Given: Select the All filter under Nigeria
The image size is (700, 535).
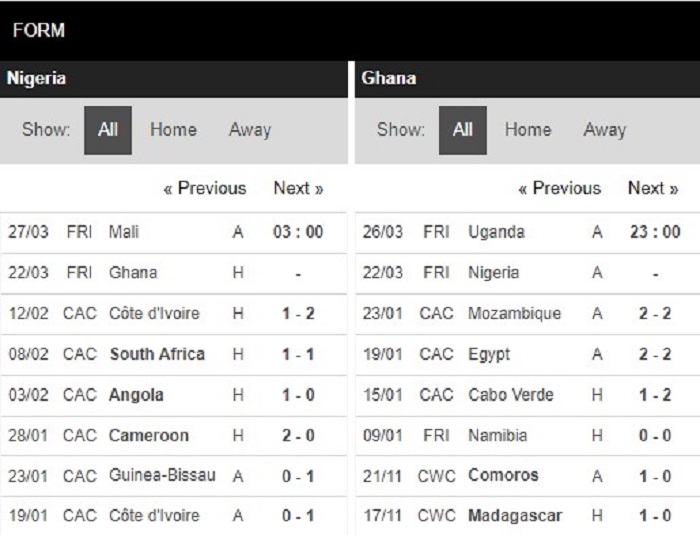Looking at the screenshot, I should (108, 130).
